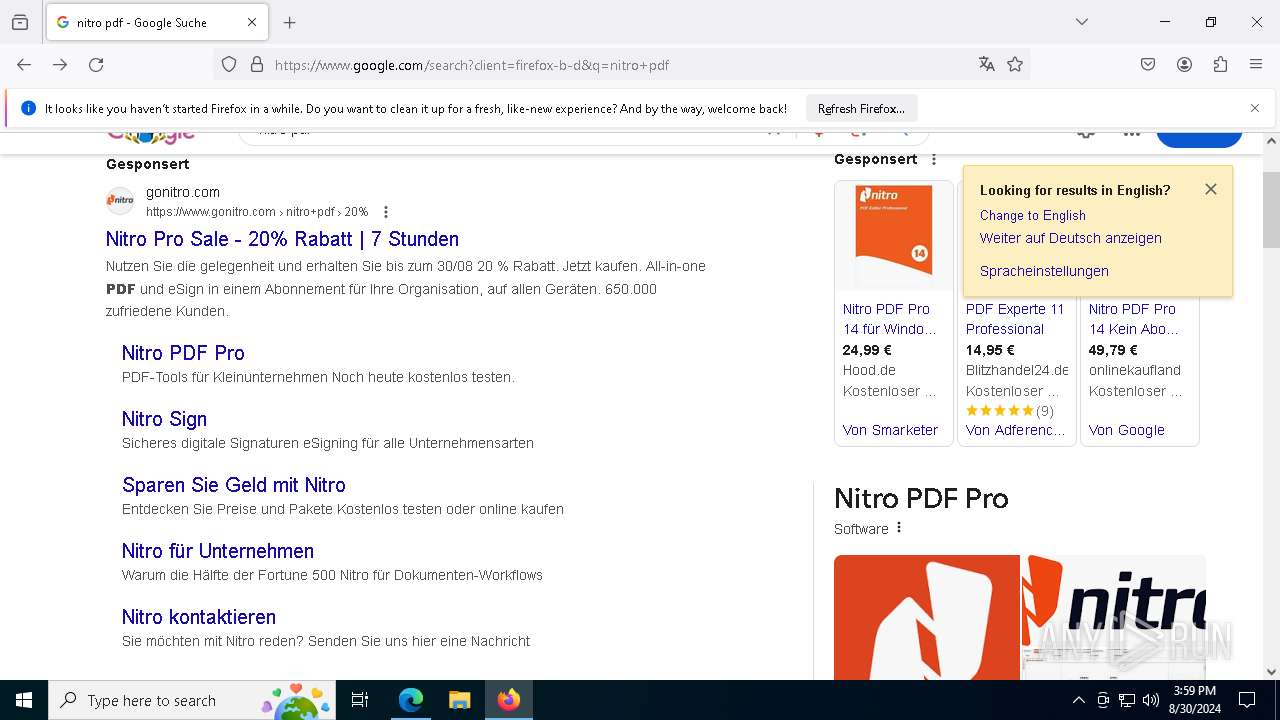
Task: Open sponsored shopping options three dots
Action: pyautogui.click(x=934, y=159)
